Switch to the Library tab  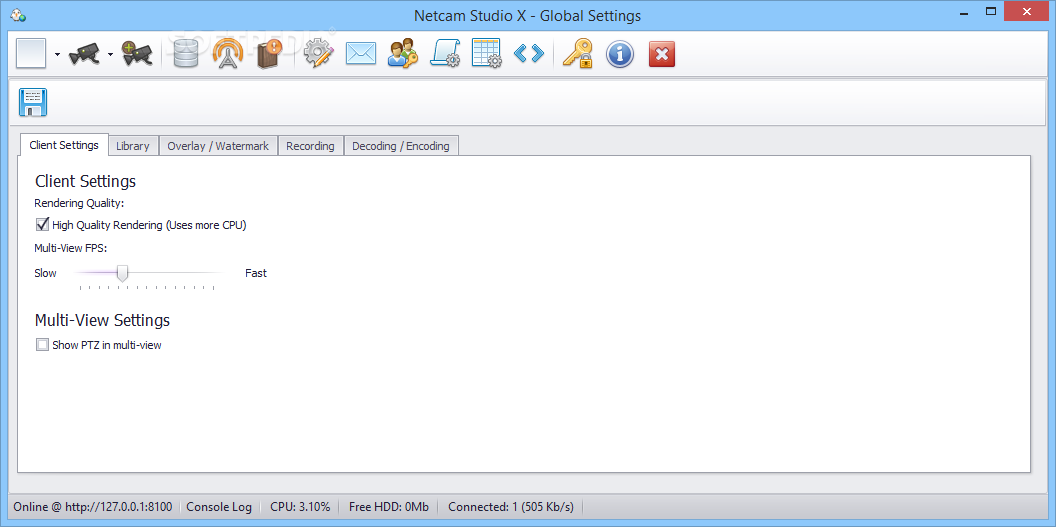click(x=133, y=145)
